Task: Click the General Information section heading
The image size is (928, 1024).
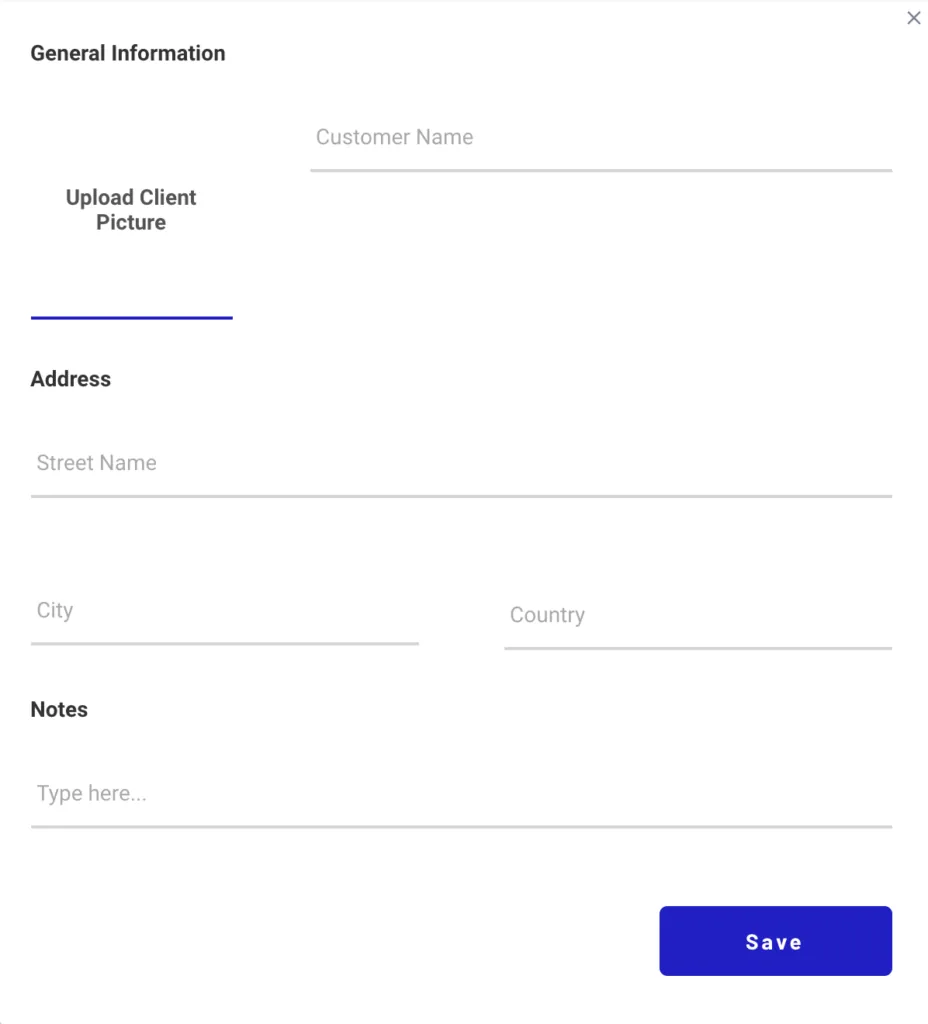Action: point(127,53)
